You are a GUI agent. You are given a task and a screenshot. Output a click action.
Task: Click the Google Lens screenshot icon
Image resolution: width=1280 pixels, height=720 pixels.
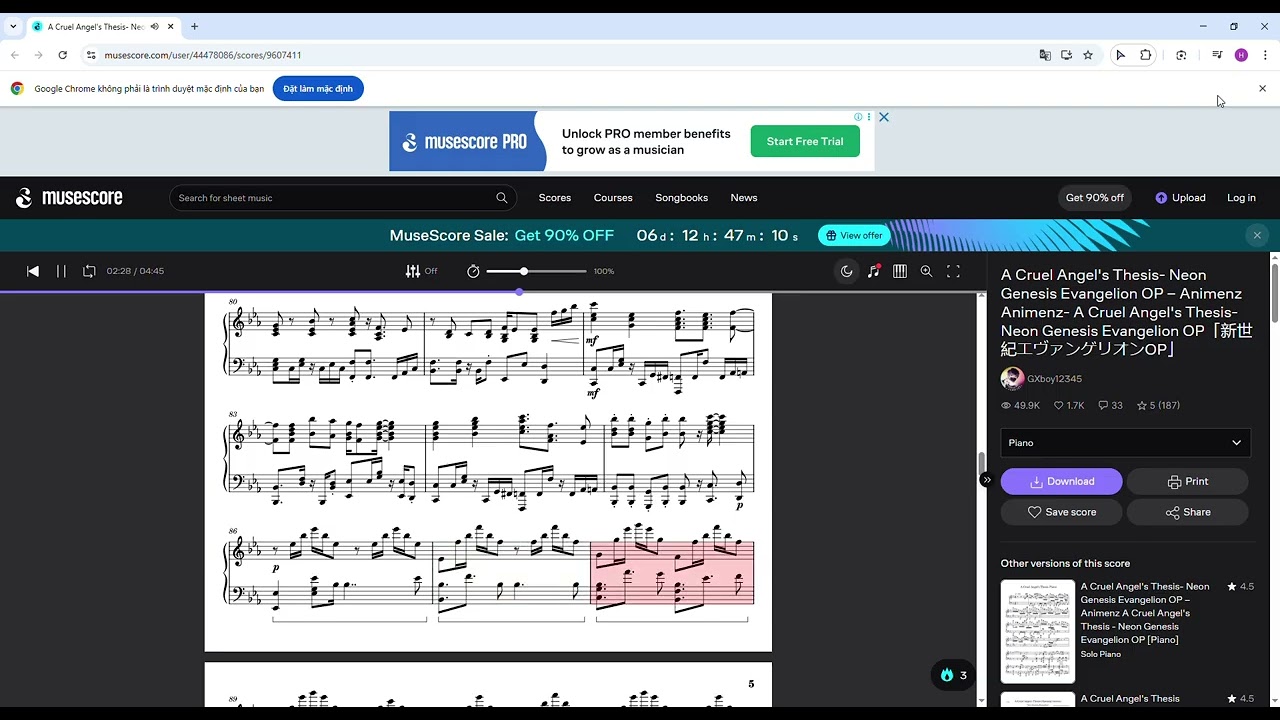[x=1181, y=55]
